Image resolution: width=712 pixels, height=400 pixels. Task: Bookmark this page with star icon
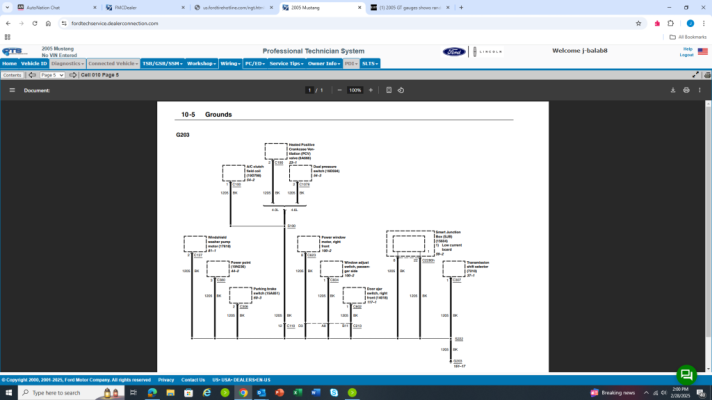(x=638, y=23)
